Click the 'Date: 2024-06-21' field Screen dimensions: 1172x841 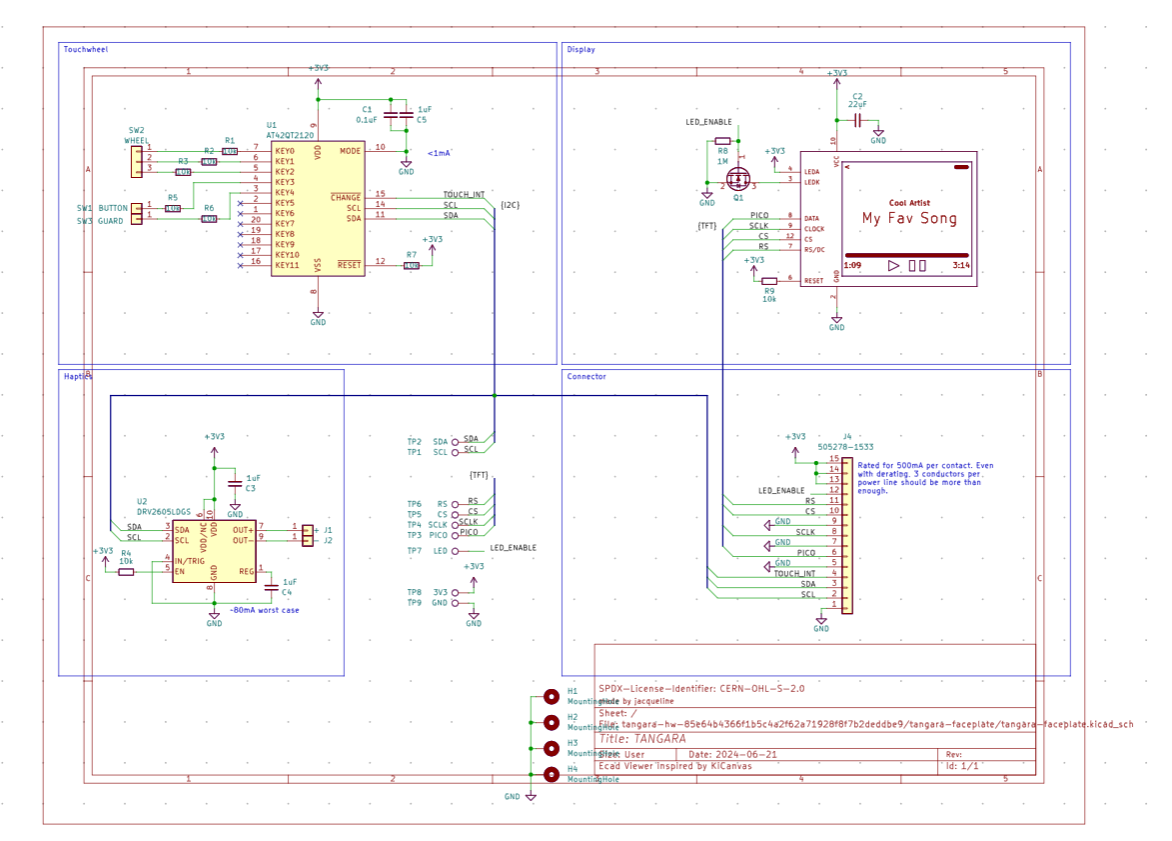click(732, 754)
